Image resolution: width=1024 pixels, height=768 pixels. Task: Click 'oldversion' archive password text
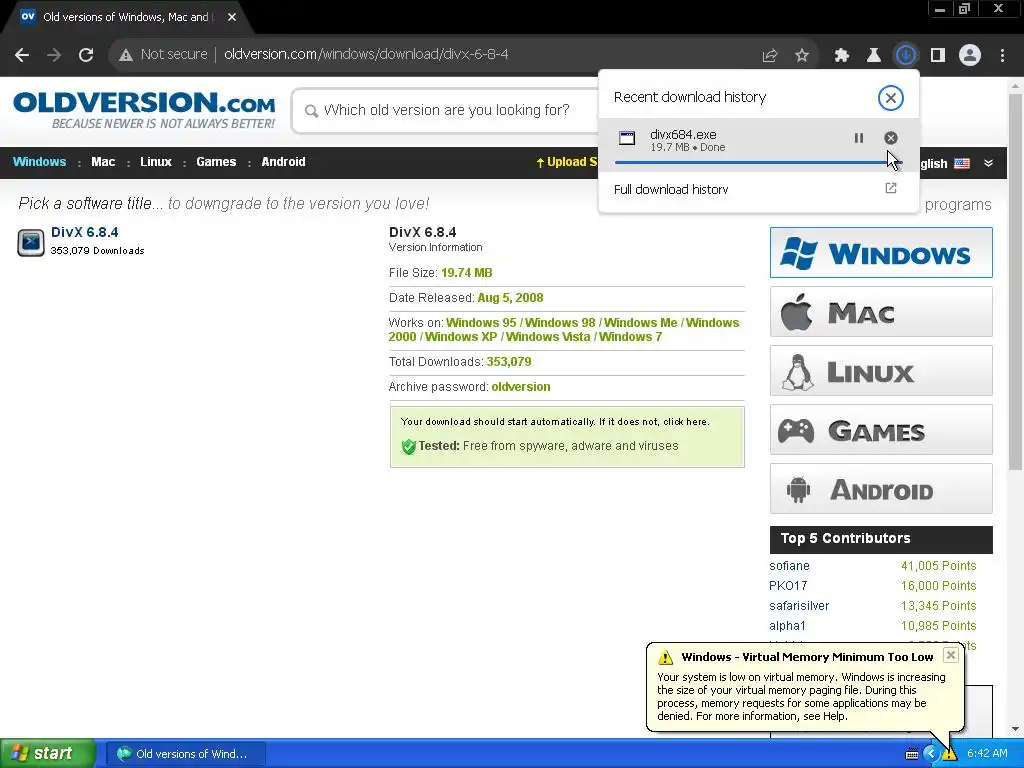[520, 387]
